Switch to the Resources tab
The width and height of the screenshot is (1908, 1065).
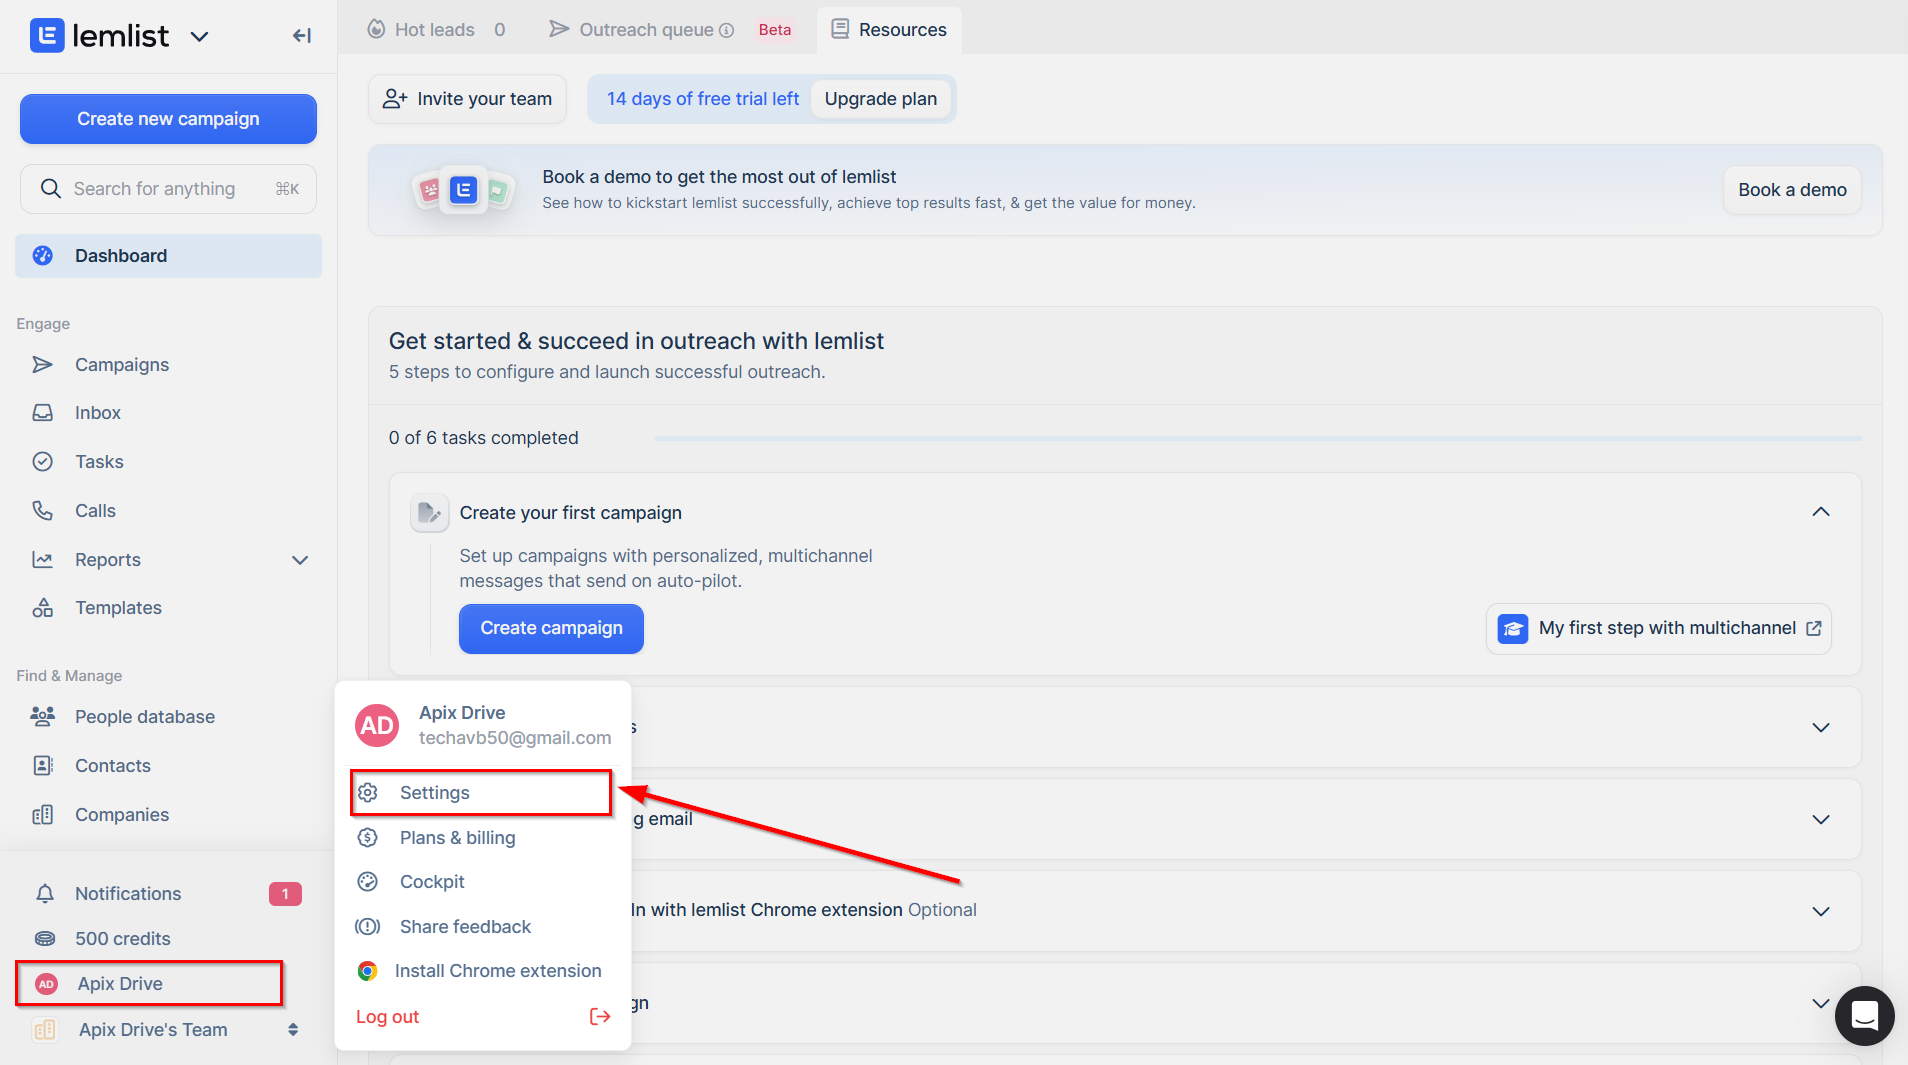coord(889,30)
